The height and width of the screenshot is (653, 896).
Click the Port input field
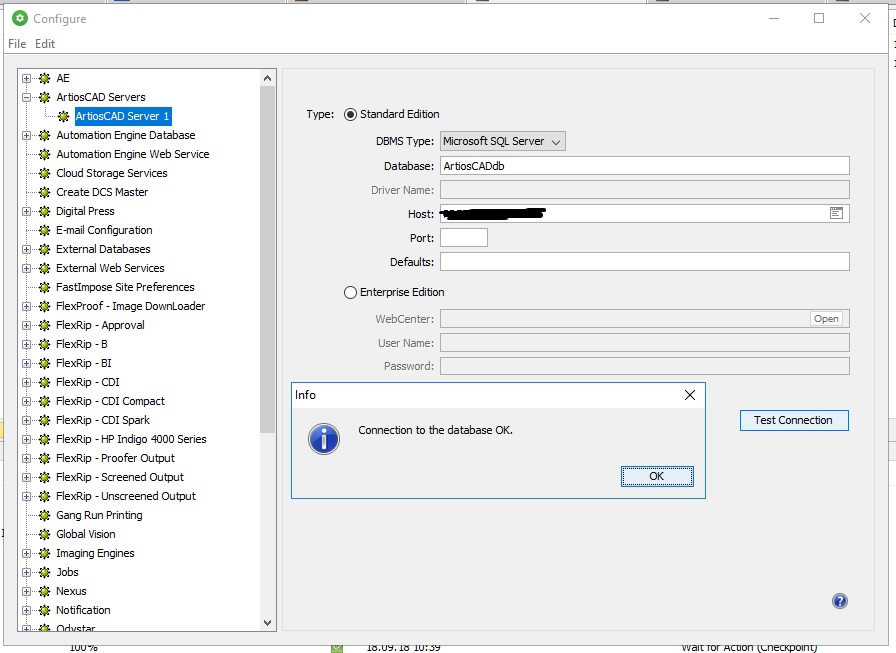pyautogui.click(x=463, y=238)
